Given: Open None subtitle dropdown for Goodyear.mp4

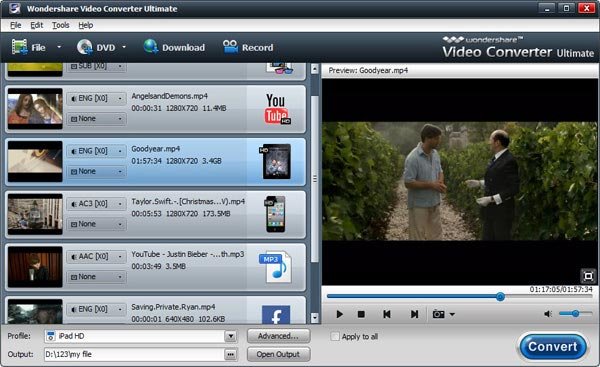Looking at the screenshot, I should [x=96, y=171].
